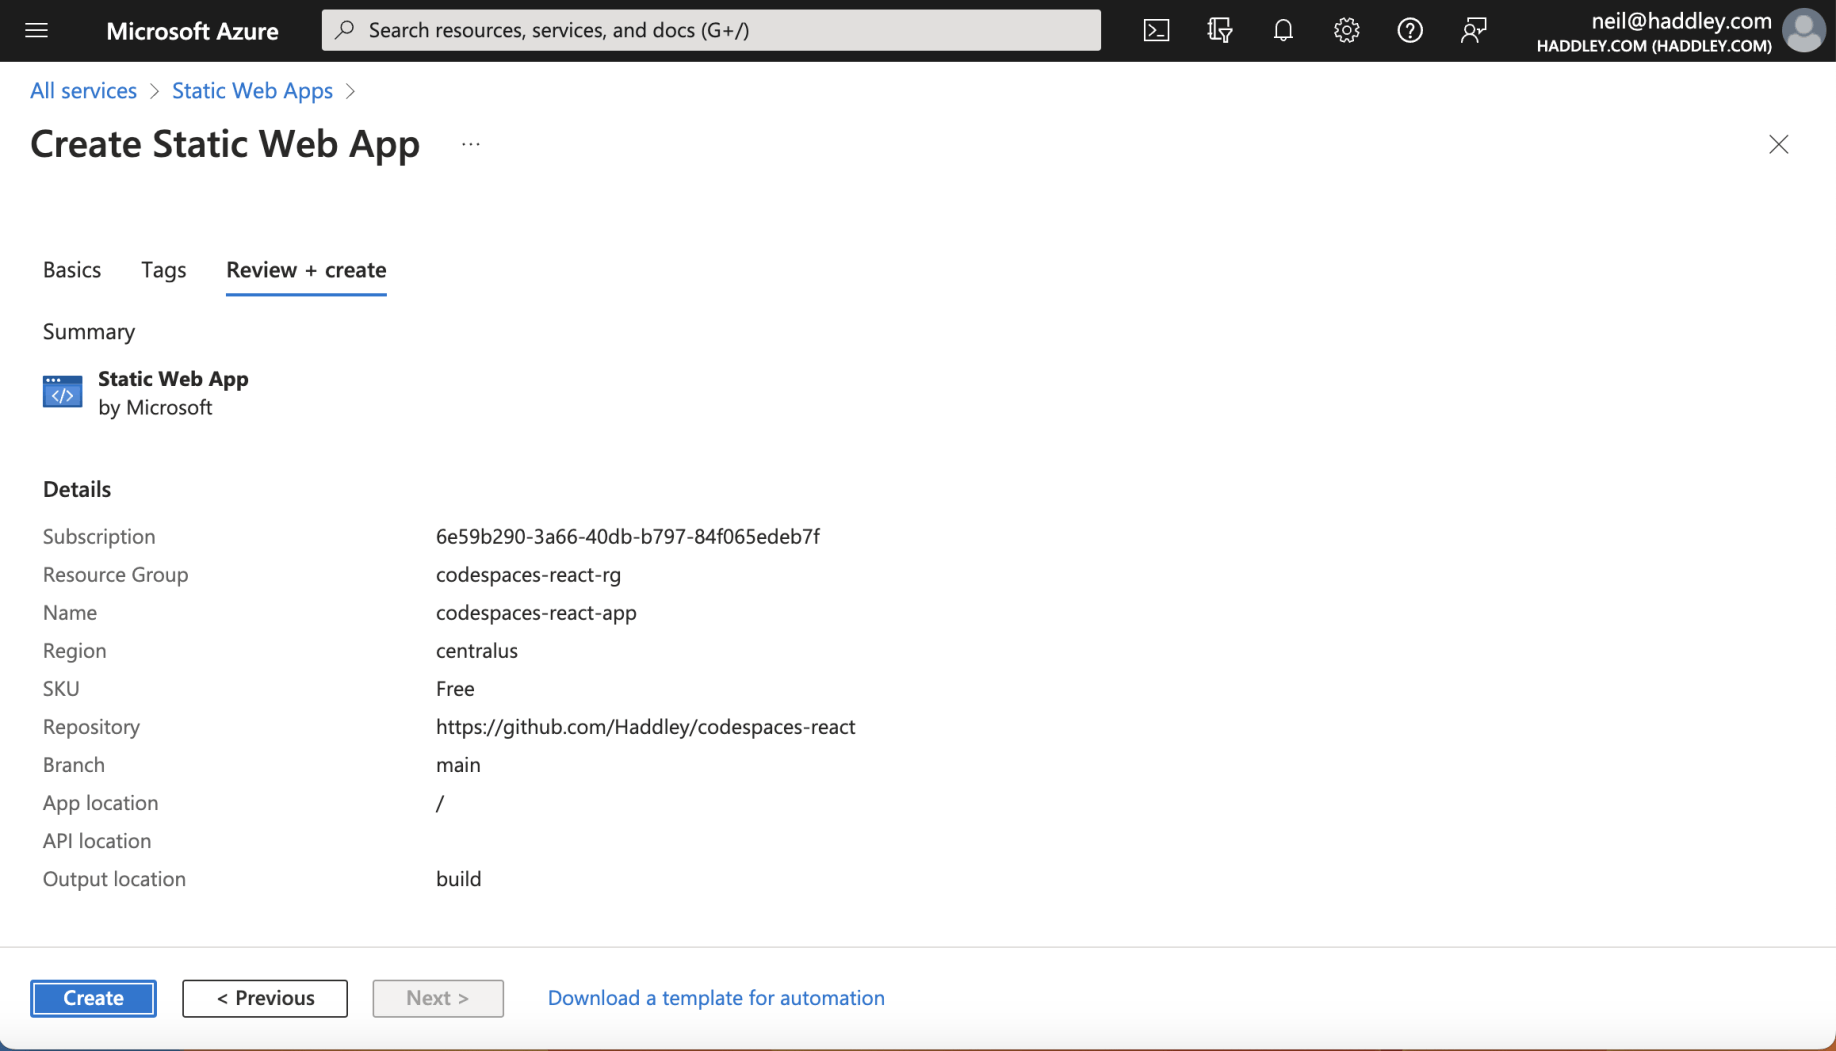Switch to the Tags tab

click(164, 270)
